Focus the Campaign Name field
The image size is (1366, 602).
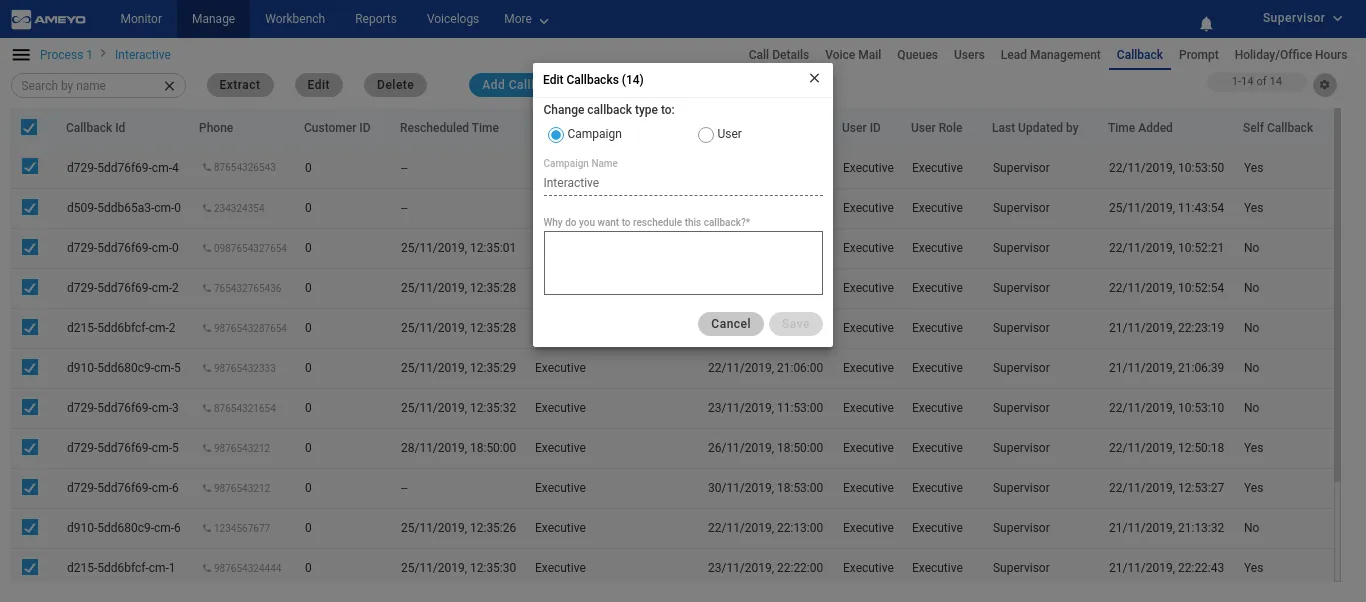683,183
